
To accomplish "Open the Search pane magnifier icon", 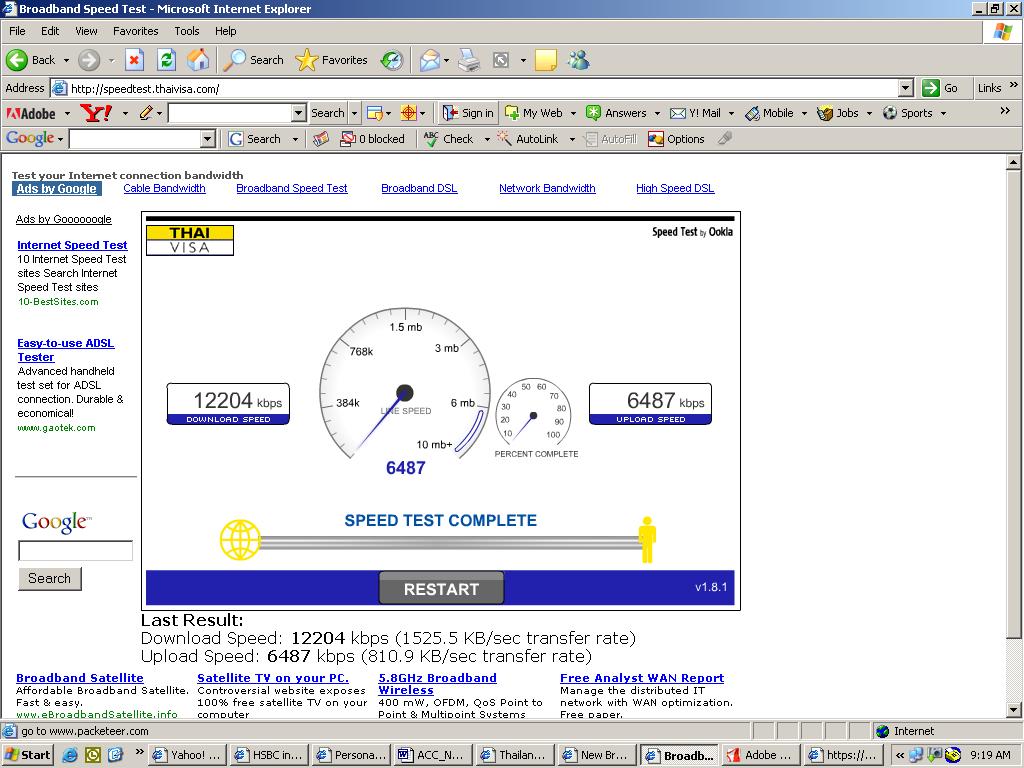I will tap(234, 60).
